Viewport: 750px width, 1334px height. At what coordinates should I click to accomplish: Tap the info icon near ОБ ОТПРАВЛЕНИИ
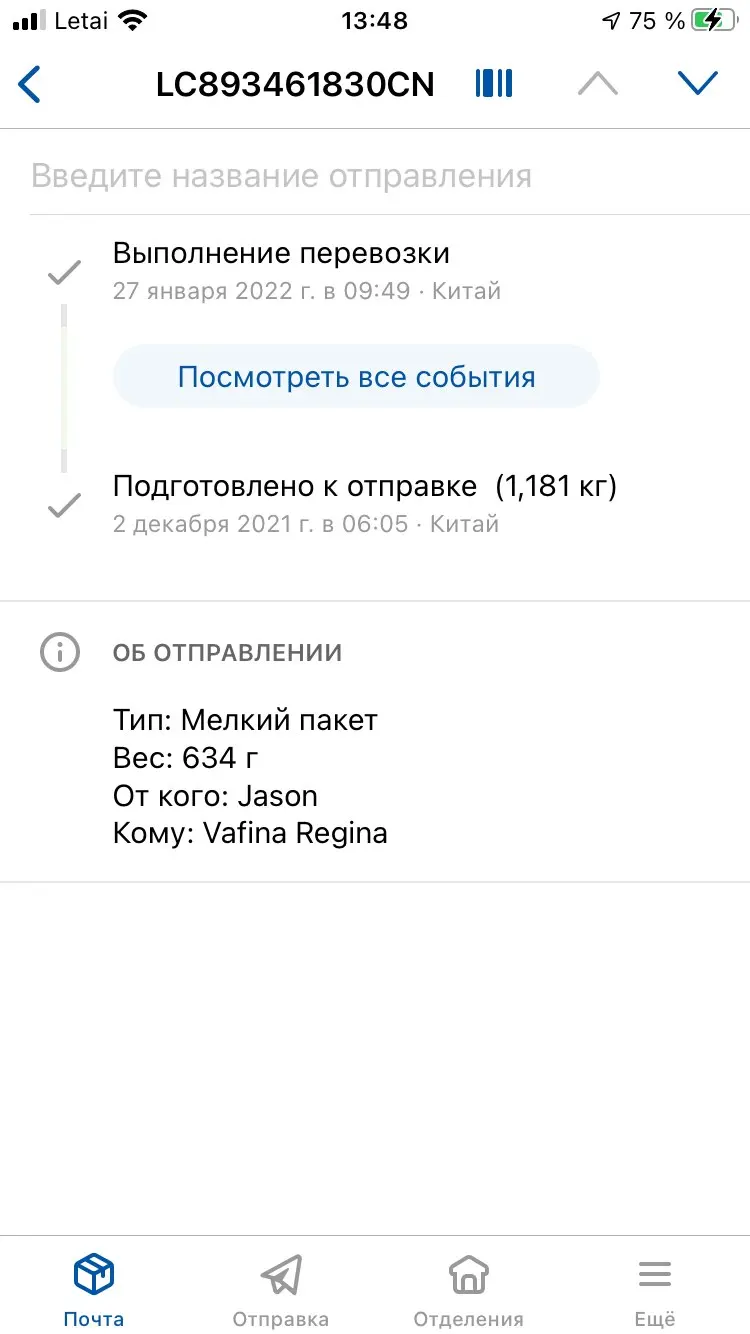pyautogui.click(x=59, y=652)
